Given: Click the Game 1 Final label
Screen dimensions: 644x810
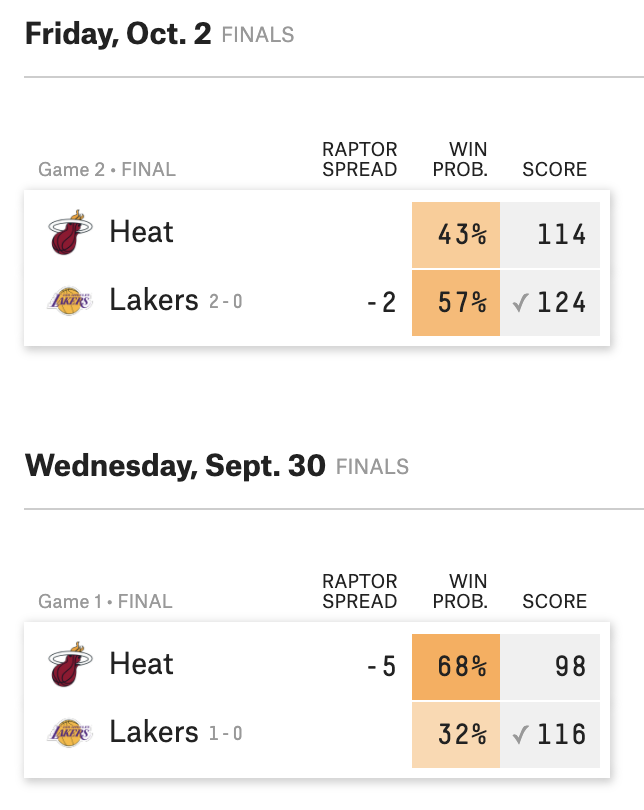Looking at the screenshot, I should pyautogui.click(x=105, y=602).
